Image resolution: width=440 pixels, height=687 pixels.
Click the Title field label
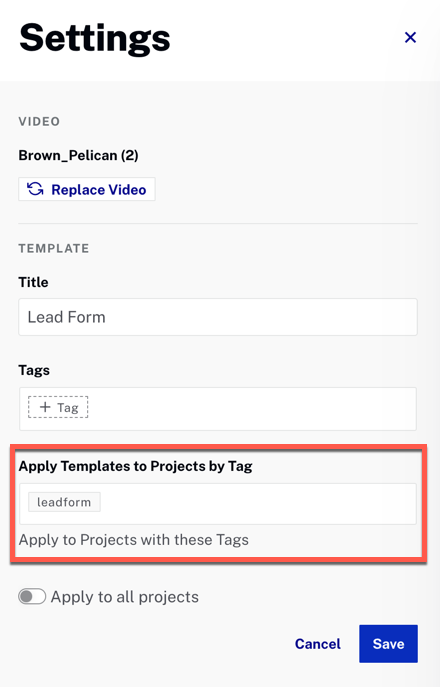tap(33, 282)
